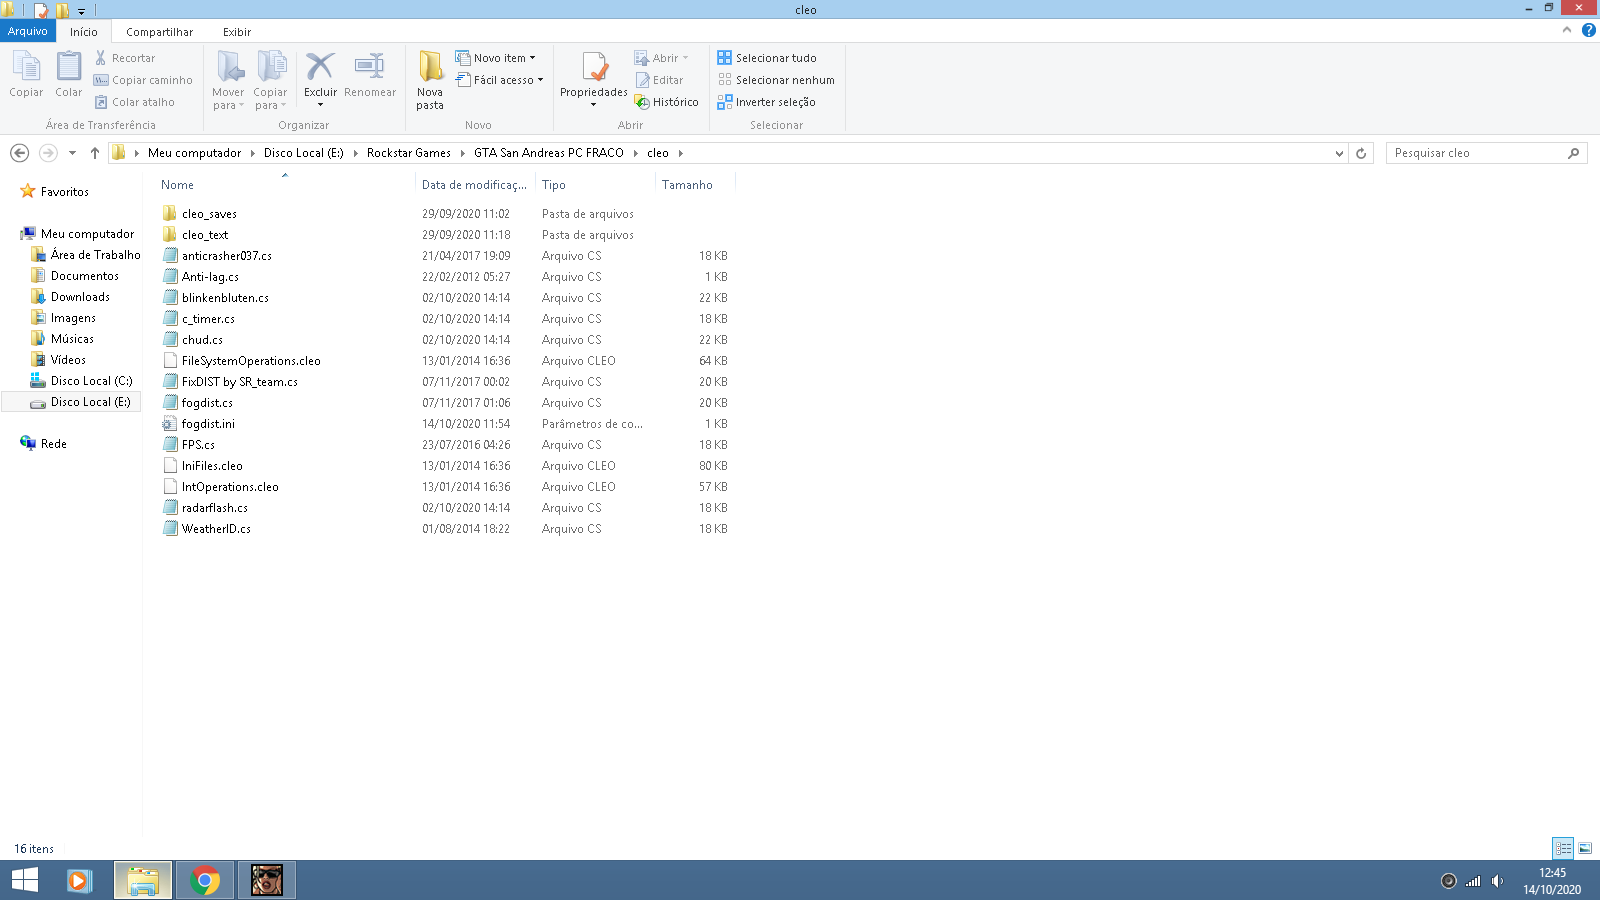
Task: Go up one folder level arrow
Action: coord(95,153)
